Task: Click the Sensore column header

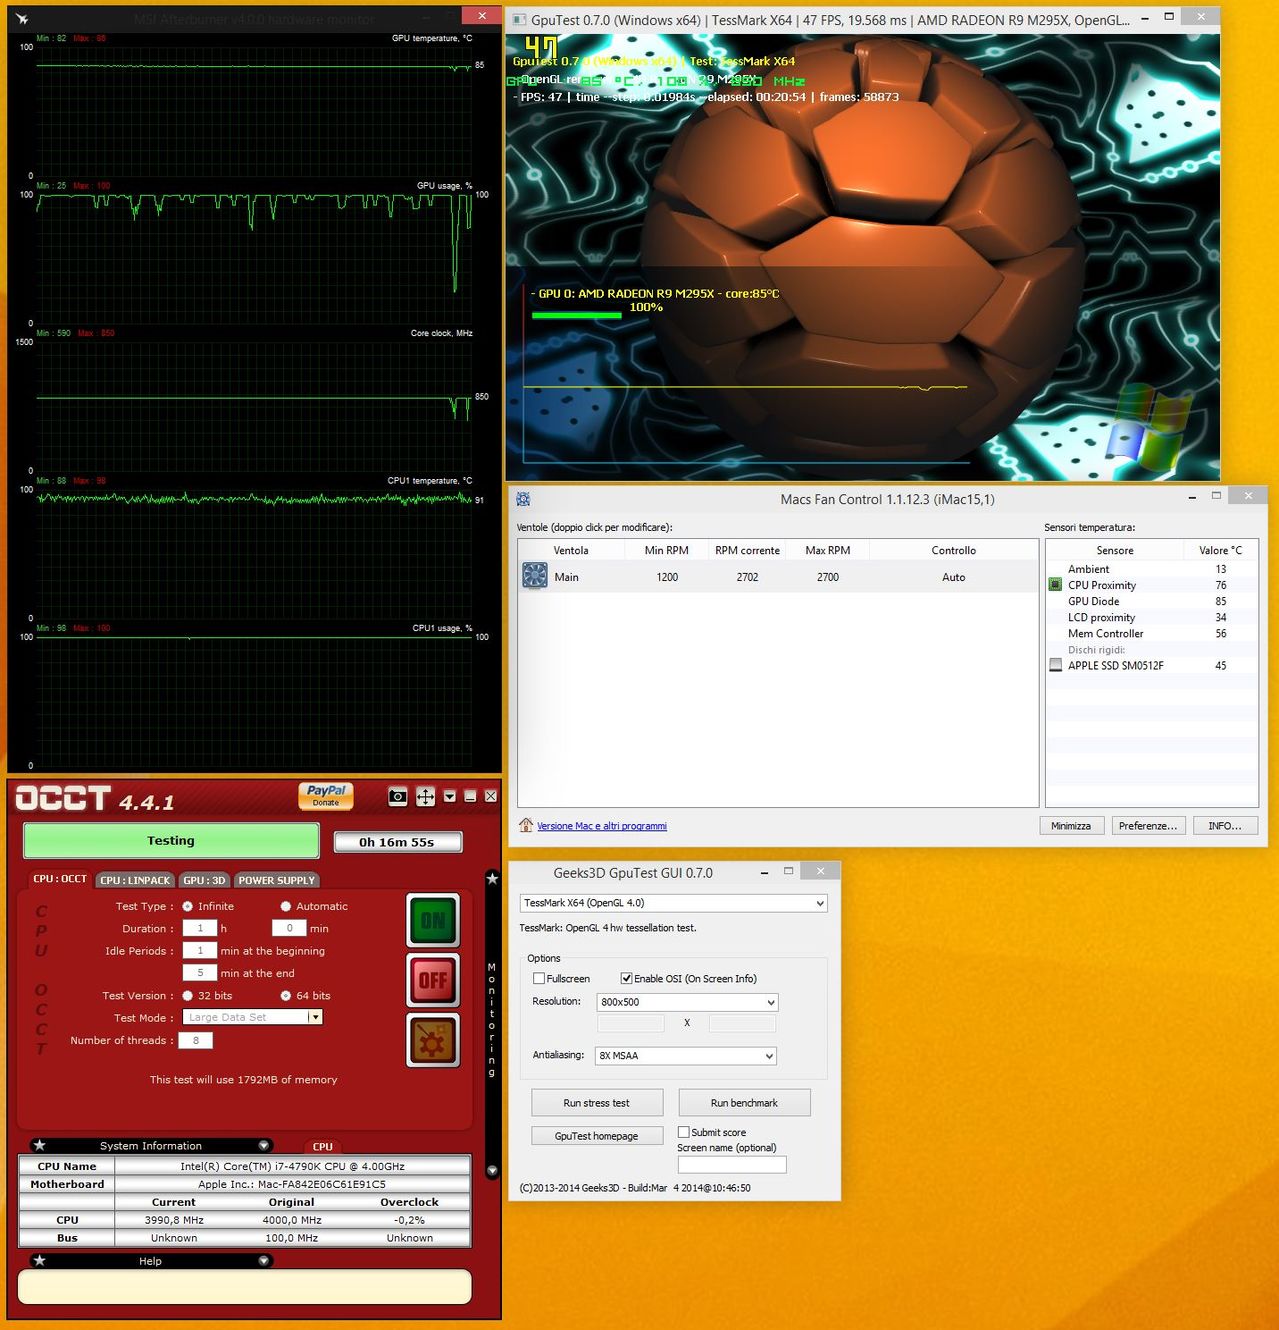Action: [1115, 550]
